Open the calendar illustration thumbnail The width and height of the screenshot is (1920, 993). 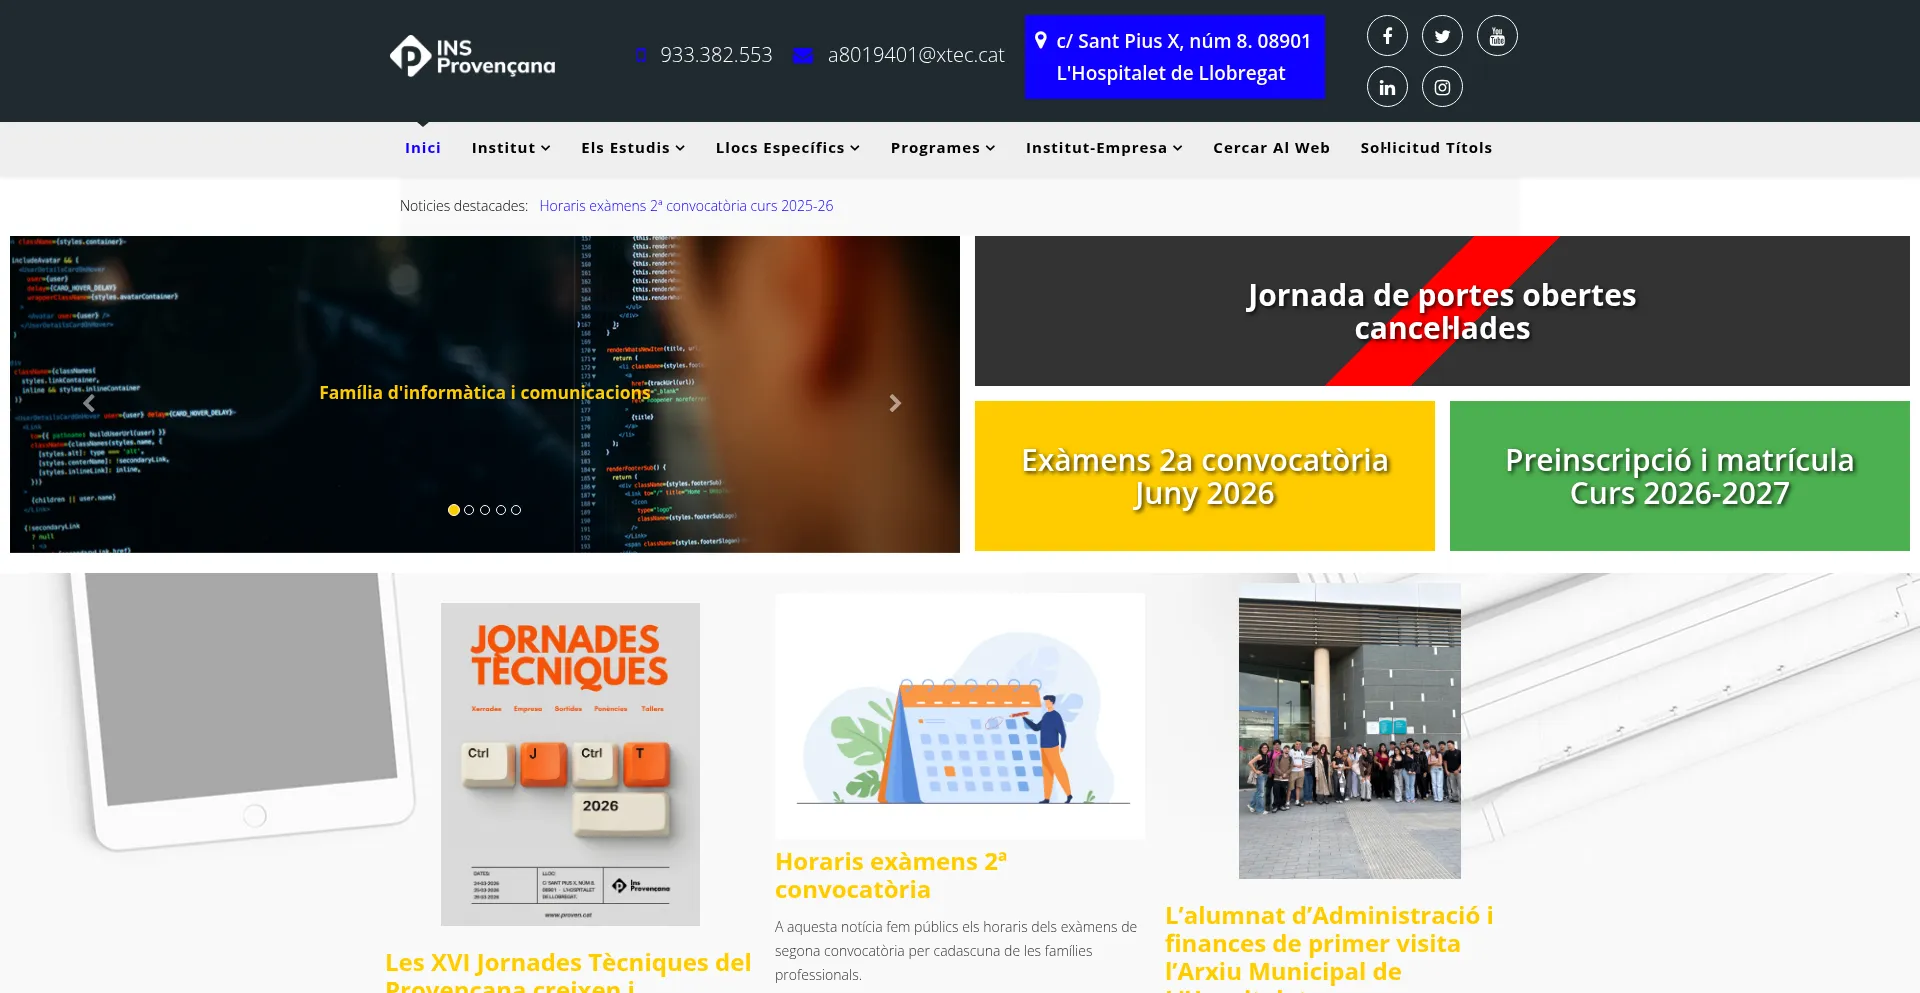tap(960, 716)
